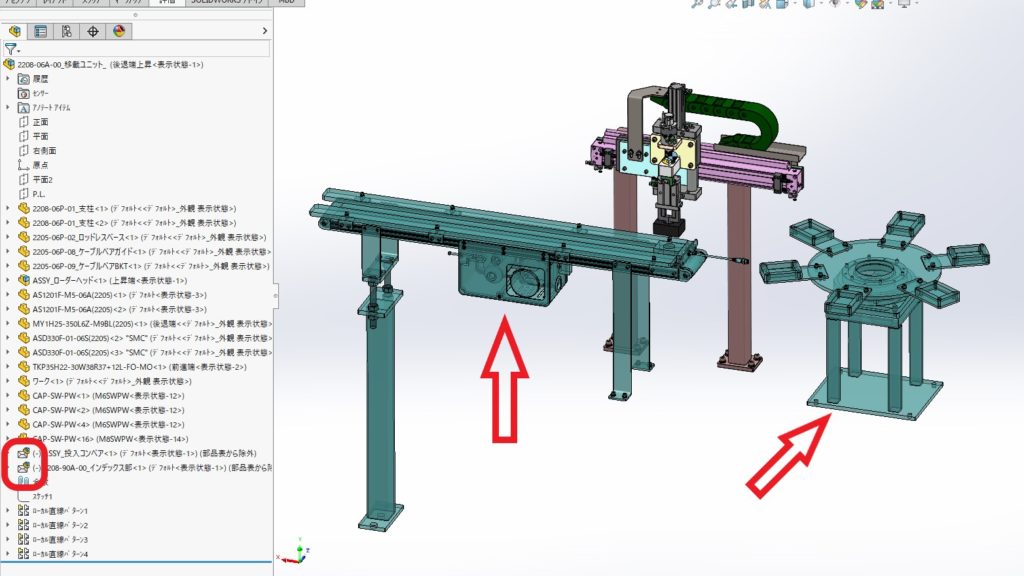Switch to the PropertyManager tab icon
The height and width of the screenshot is (576, 1024).
pyautogui.click(x=41, y=31)
